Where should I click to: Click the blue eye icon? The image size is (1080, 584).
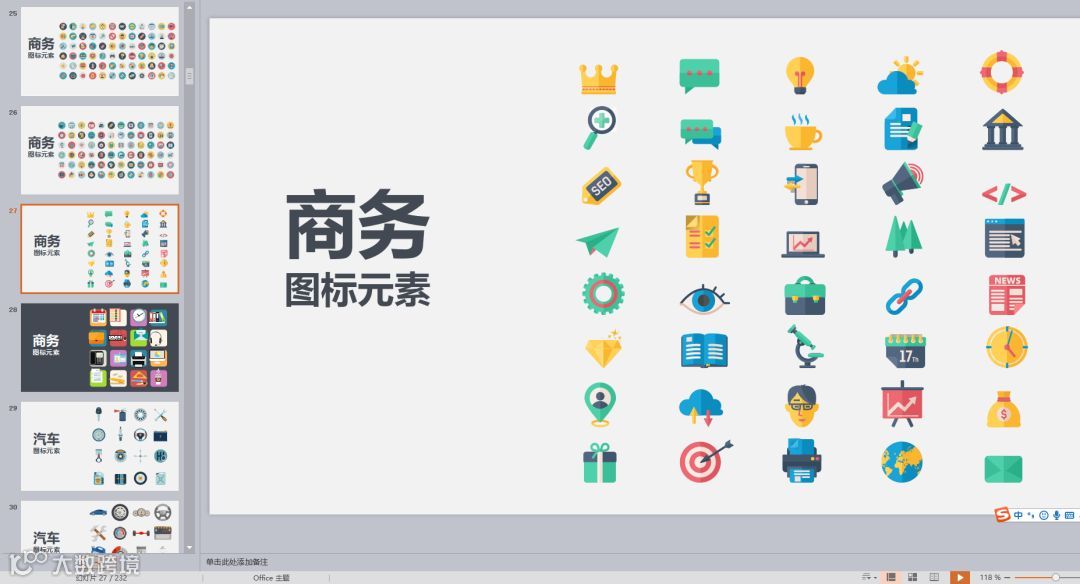coord(703,300)
